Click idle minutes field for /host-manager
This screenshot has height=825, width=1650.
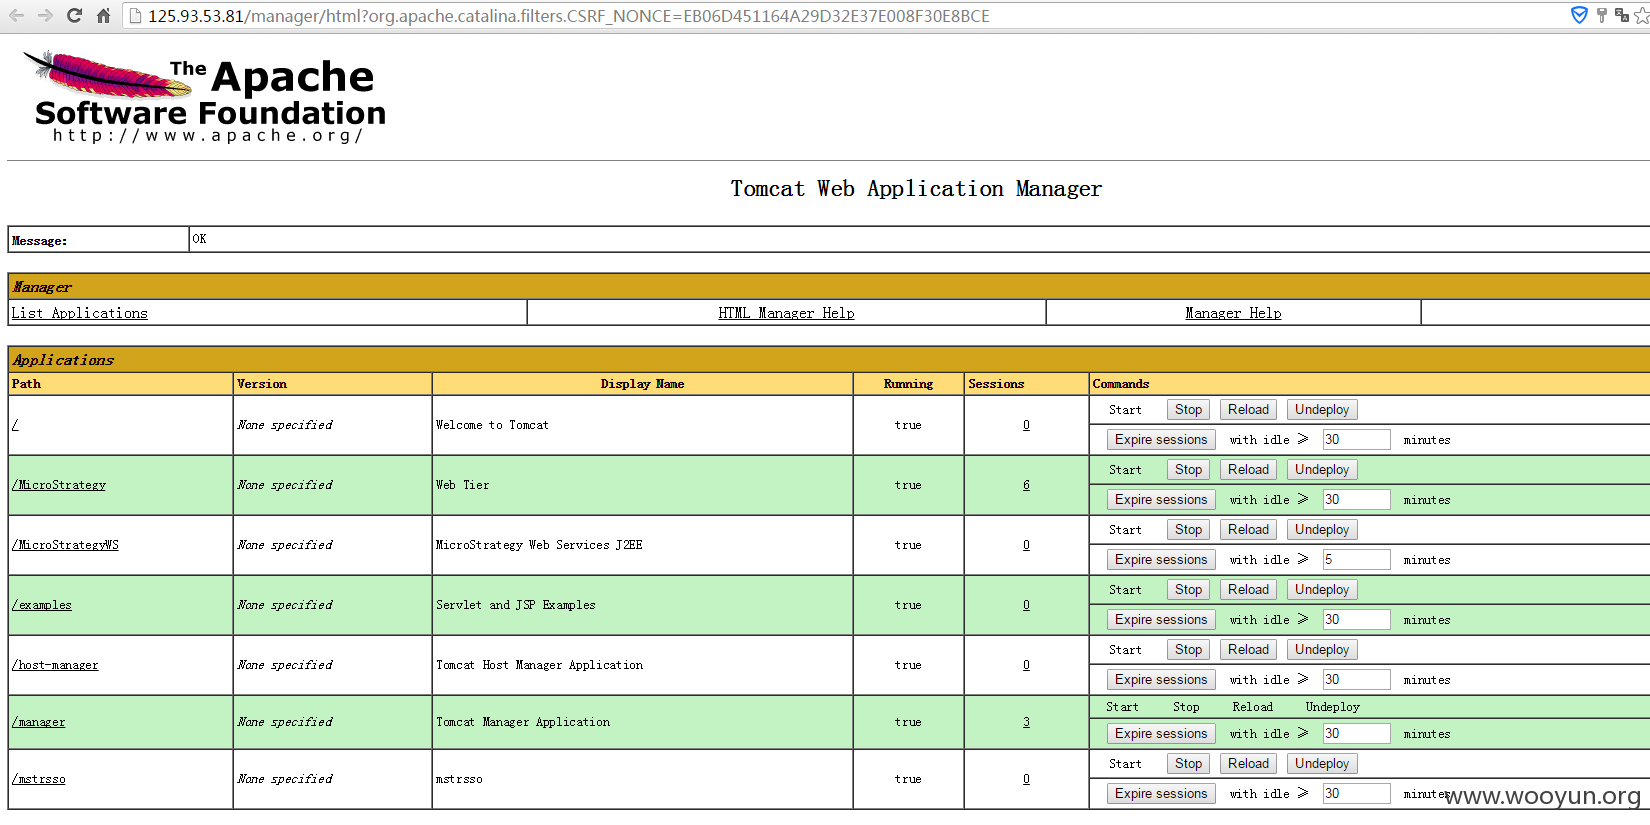1356,680
